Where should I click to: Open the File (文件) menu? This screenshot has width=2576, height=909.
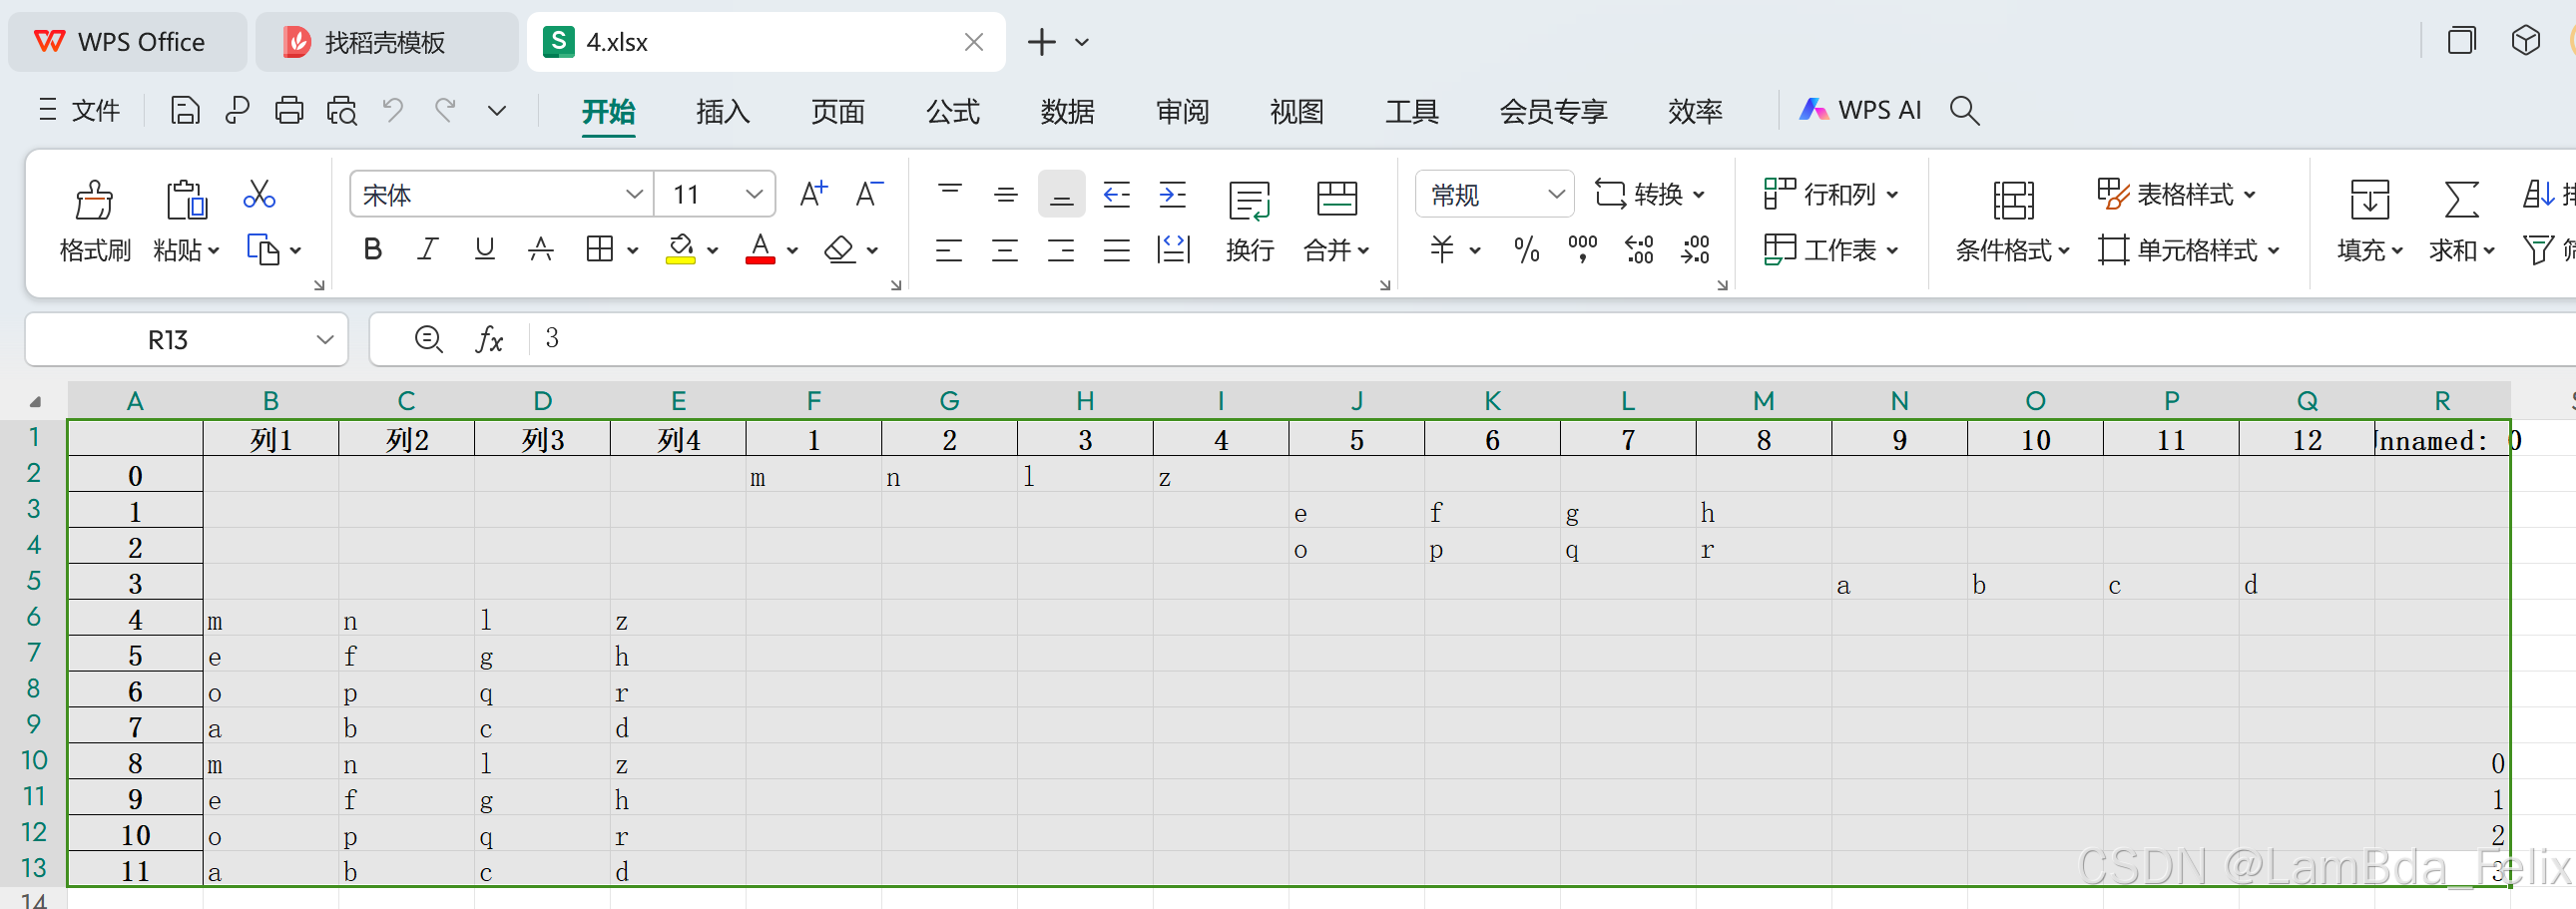pyautogui.click(x=79, y=110)
